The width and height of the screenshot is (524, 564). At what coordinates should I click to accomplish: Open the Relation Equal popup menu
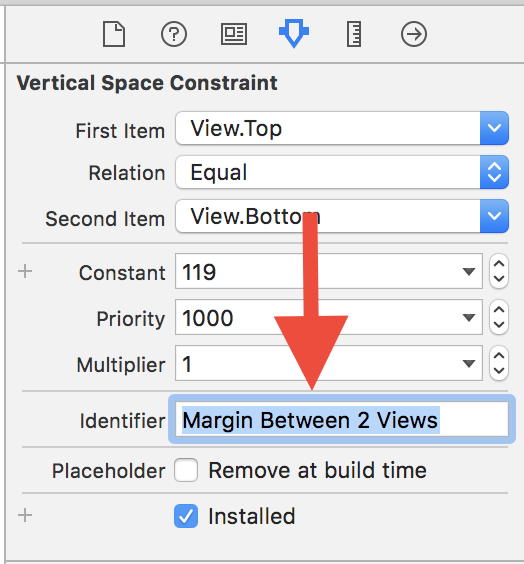[x=342, y=172]
